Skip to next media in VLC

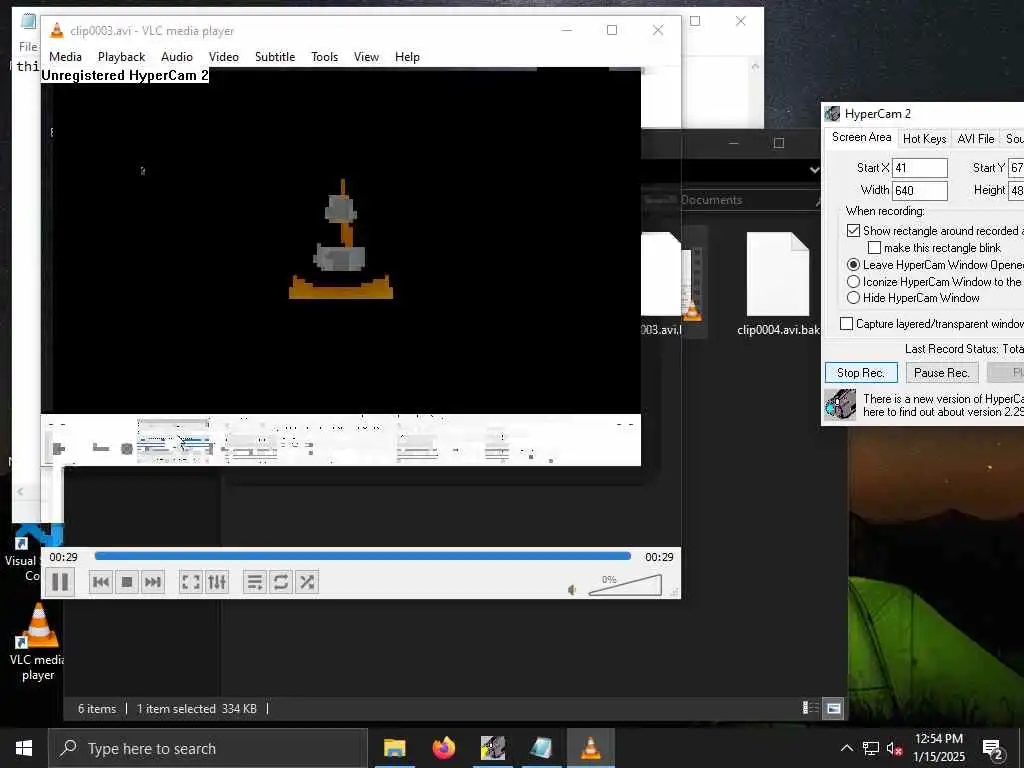[152, 582]
